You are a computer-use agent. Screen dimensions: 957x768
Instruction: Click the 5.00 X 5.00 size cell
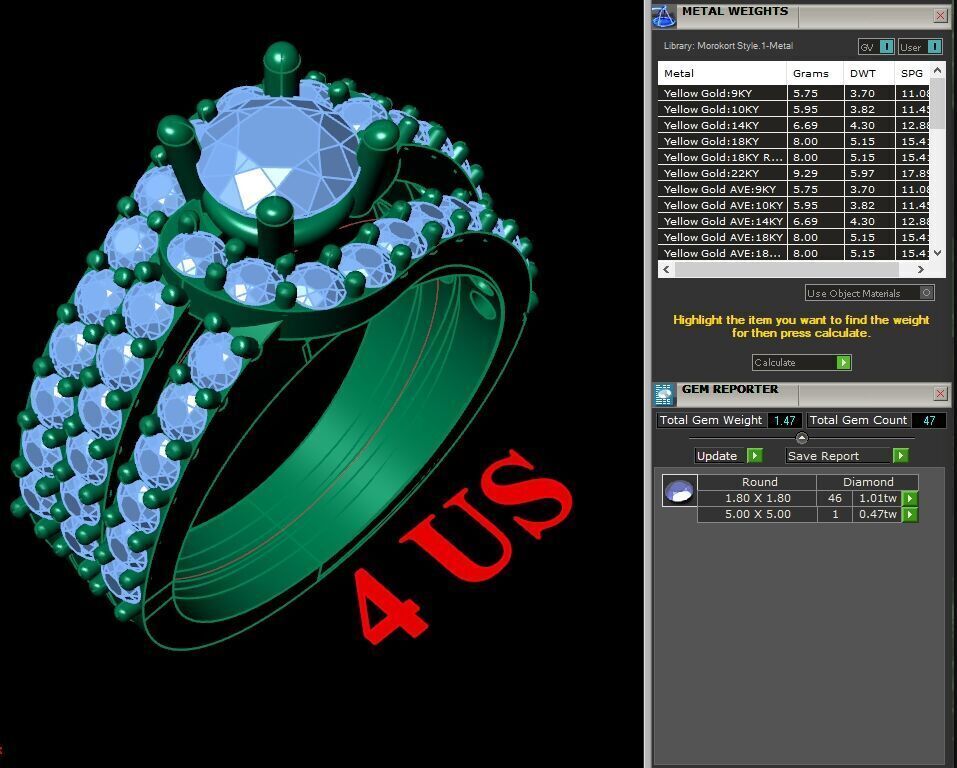[757, 514]
